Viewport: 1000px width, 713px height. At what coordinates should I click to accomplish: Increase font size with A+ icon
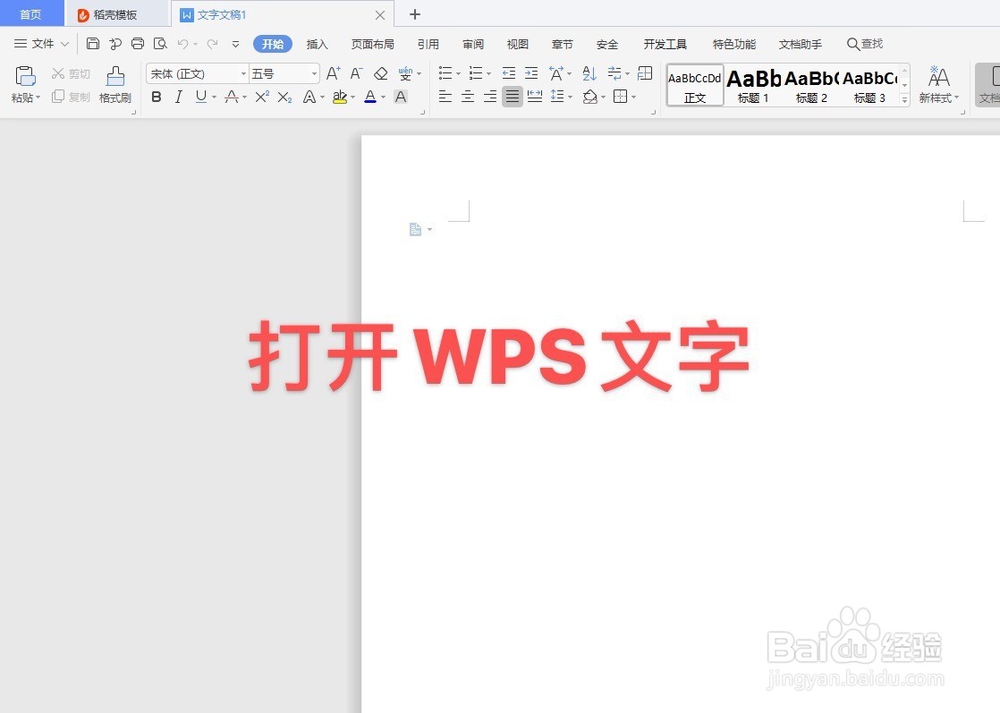click(333, 73)
